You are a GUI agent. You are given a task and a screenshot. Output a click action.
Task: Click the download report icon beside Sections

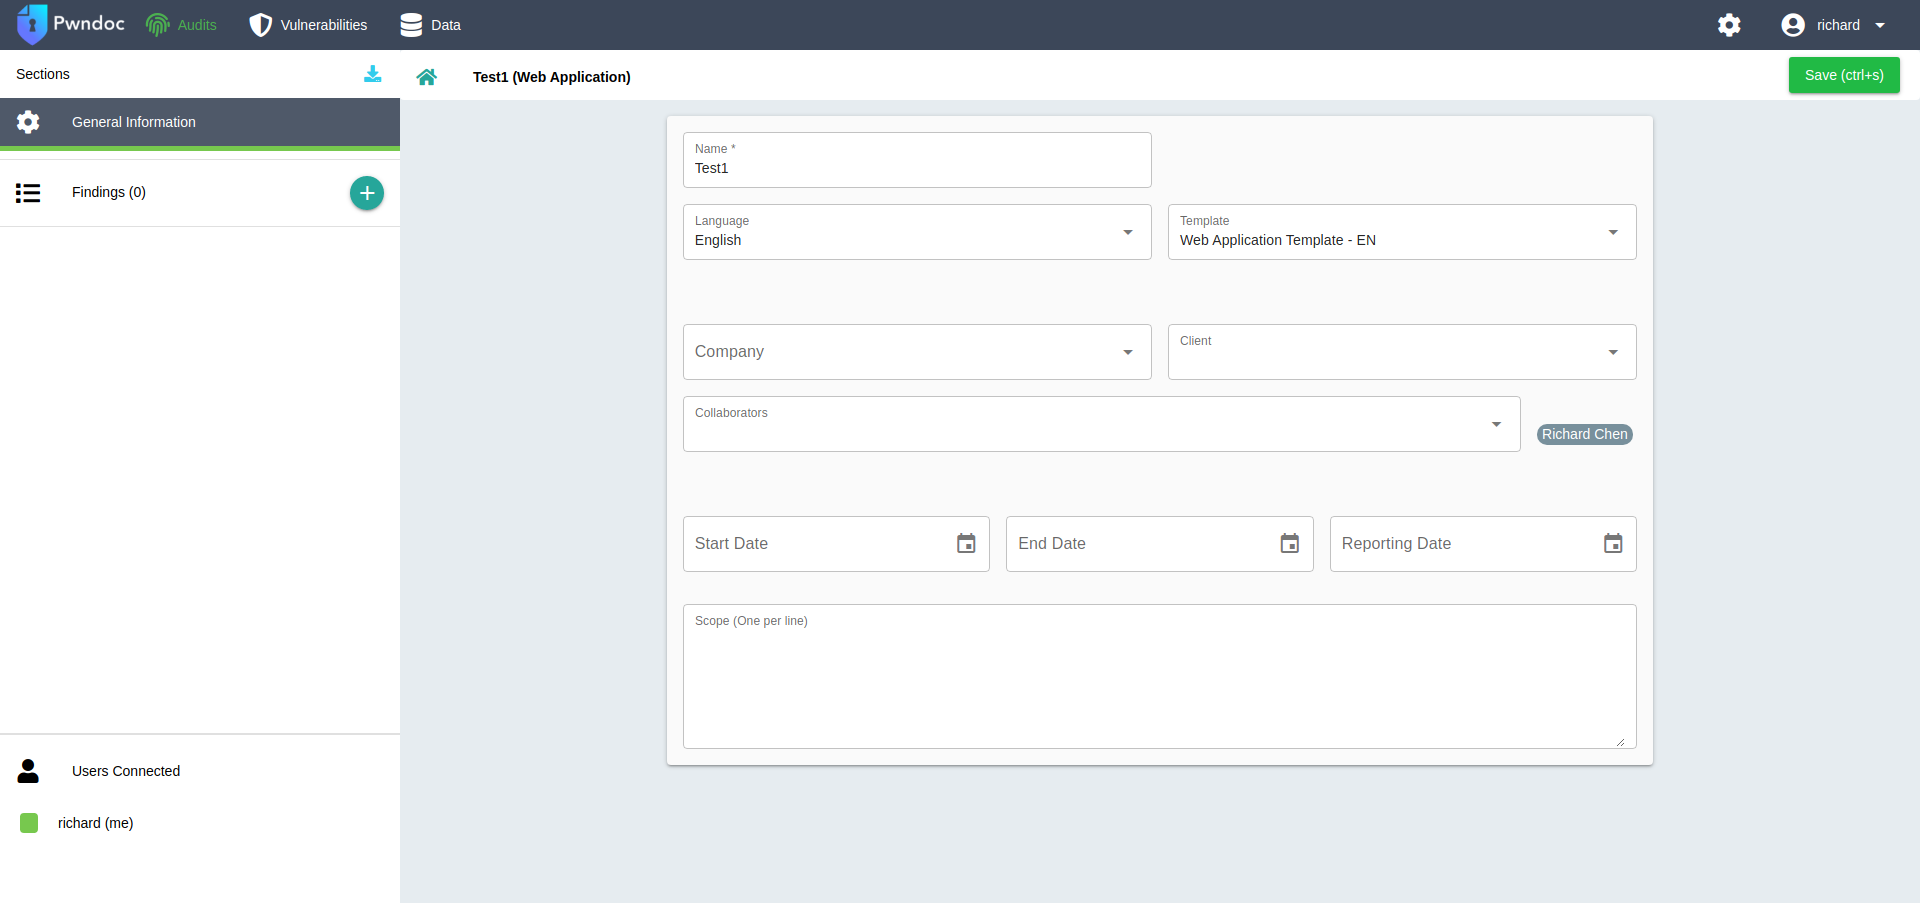point(372,74)
